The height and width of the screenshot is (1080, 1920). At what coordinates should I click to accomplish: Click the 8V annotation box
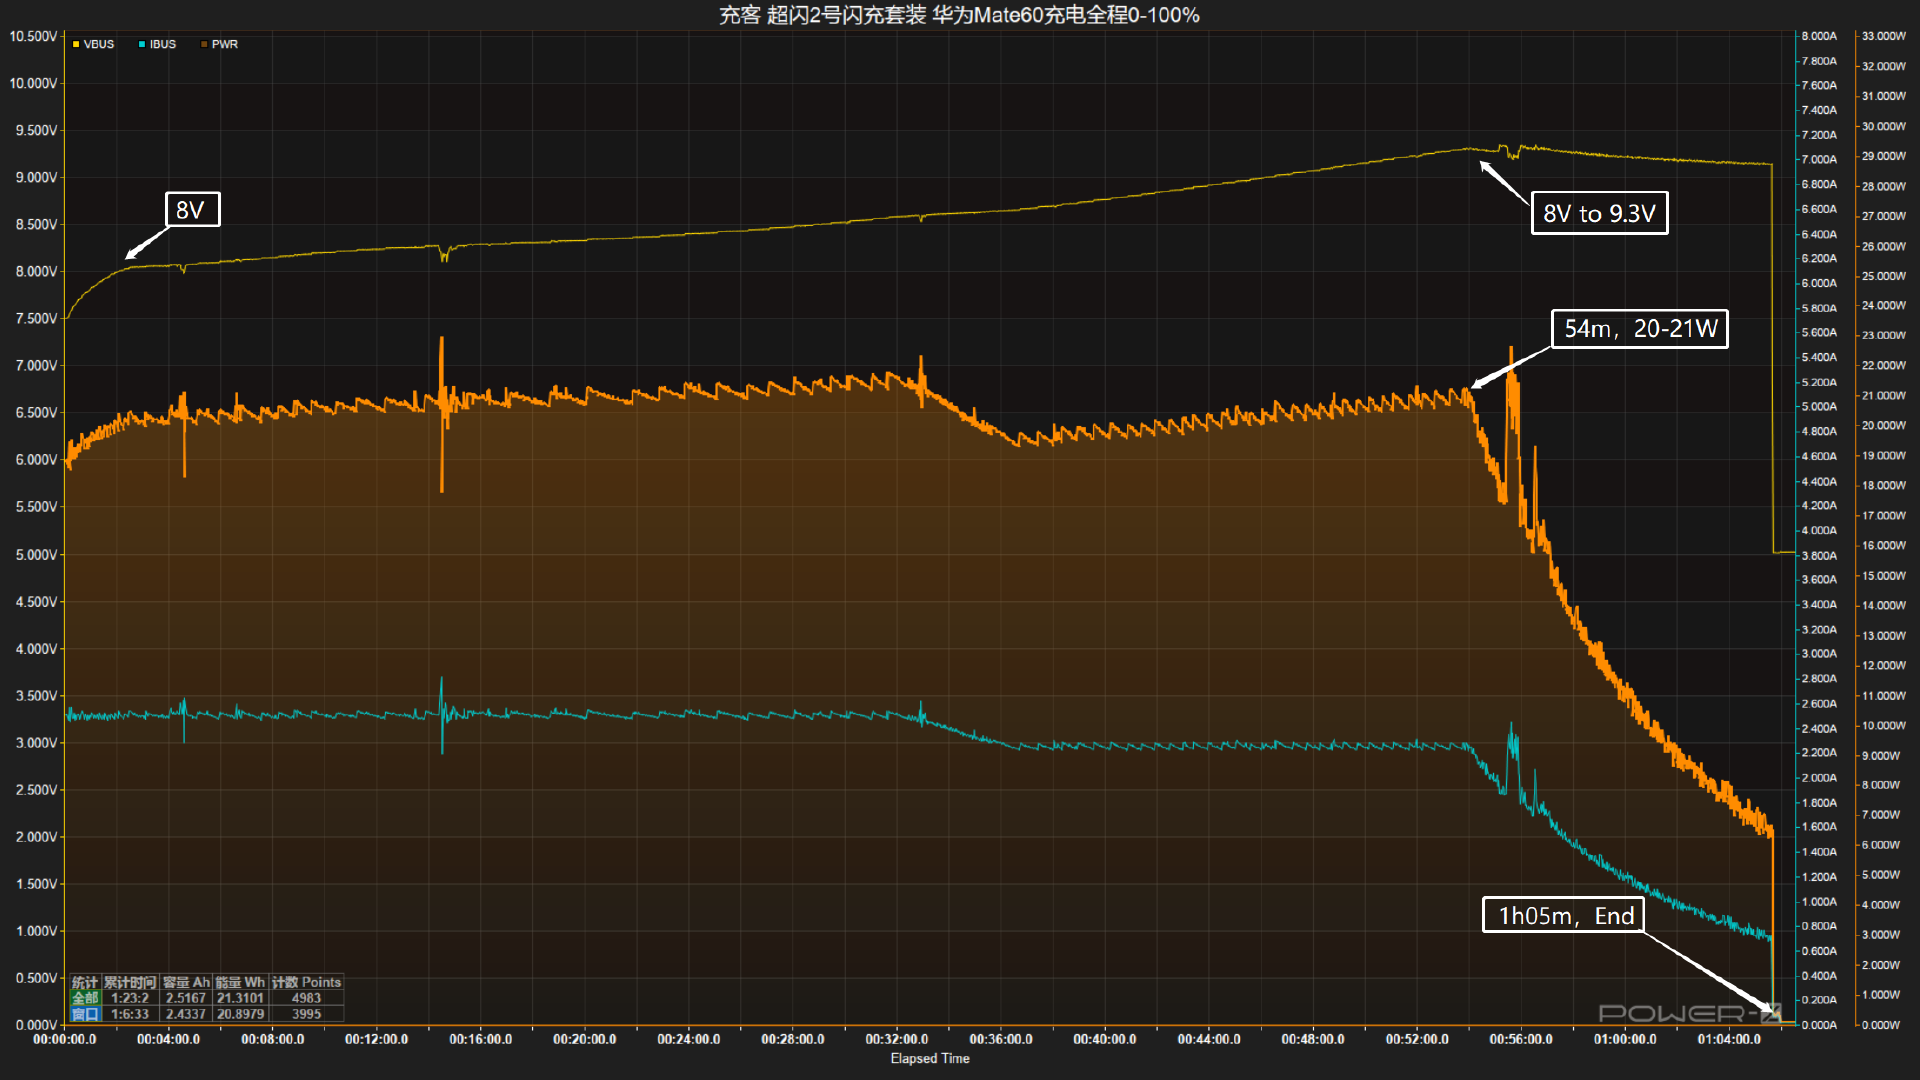(x=191, y=210)
